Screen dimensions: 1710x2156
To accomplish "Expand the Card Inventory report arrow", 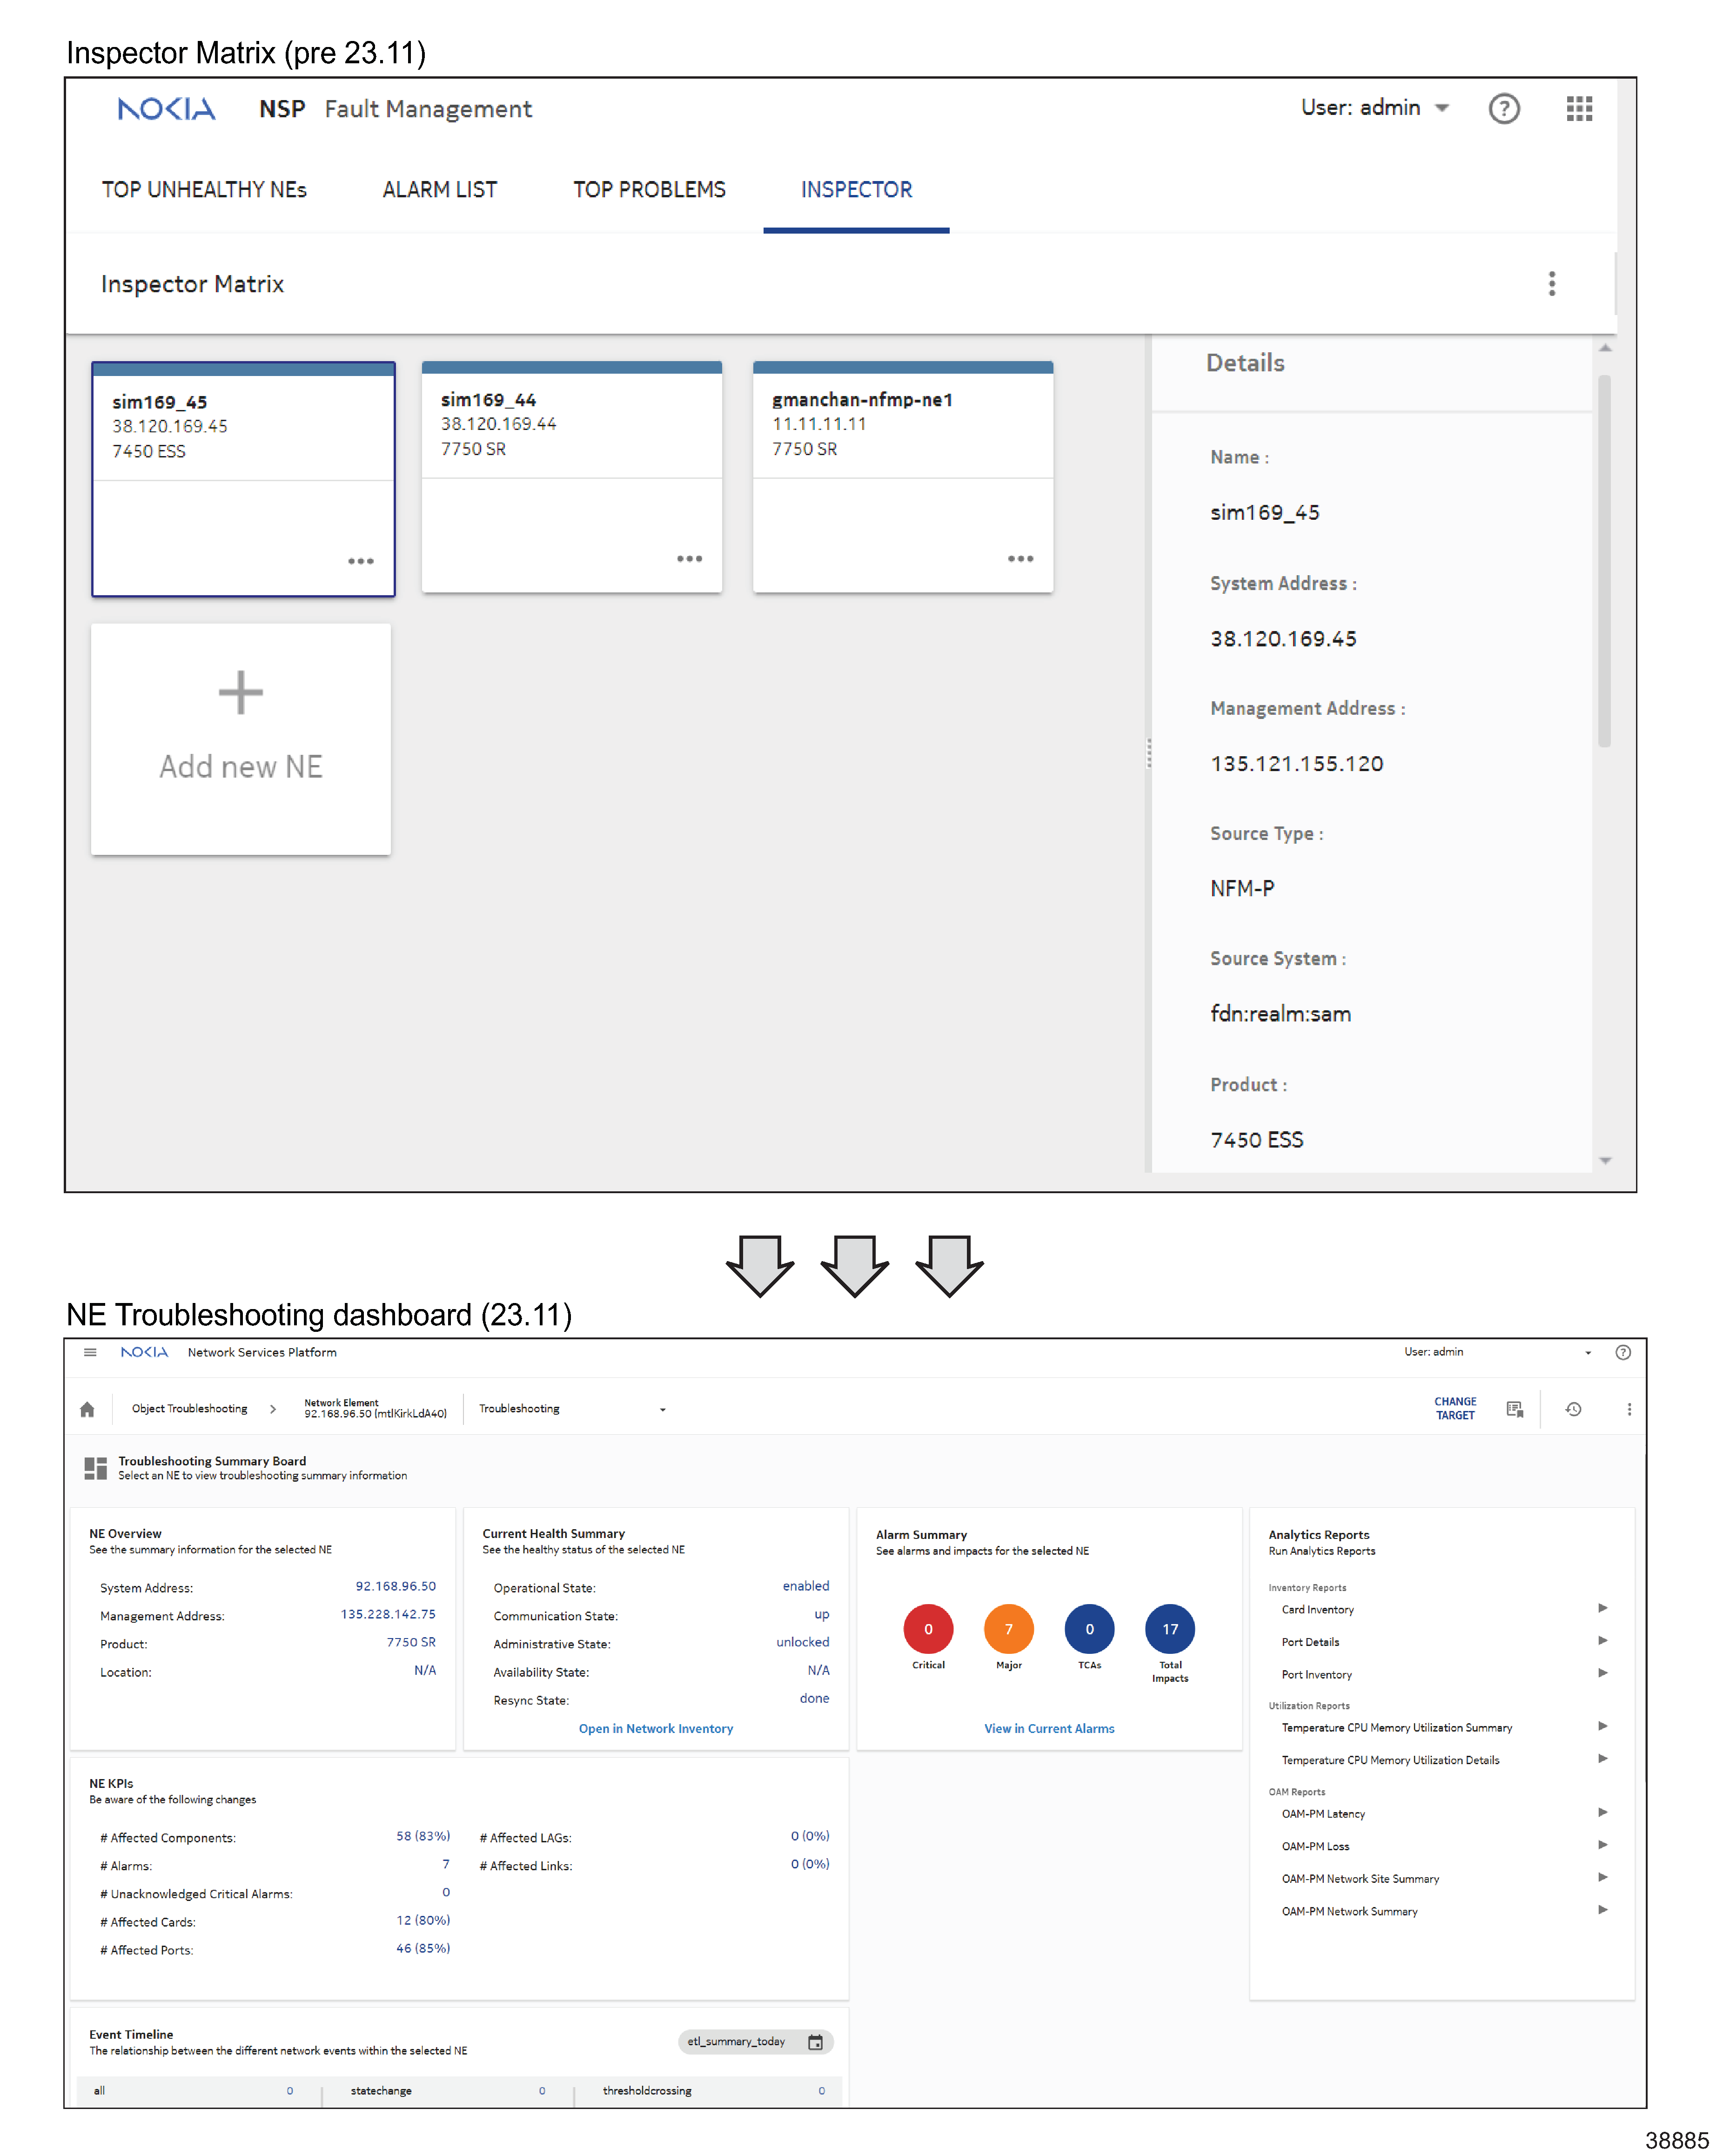I will coord(1602,1608).
